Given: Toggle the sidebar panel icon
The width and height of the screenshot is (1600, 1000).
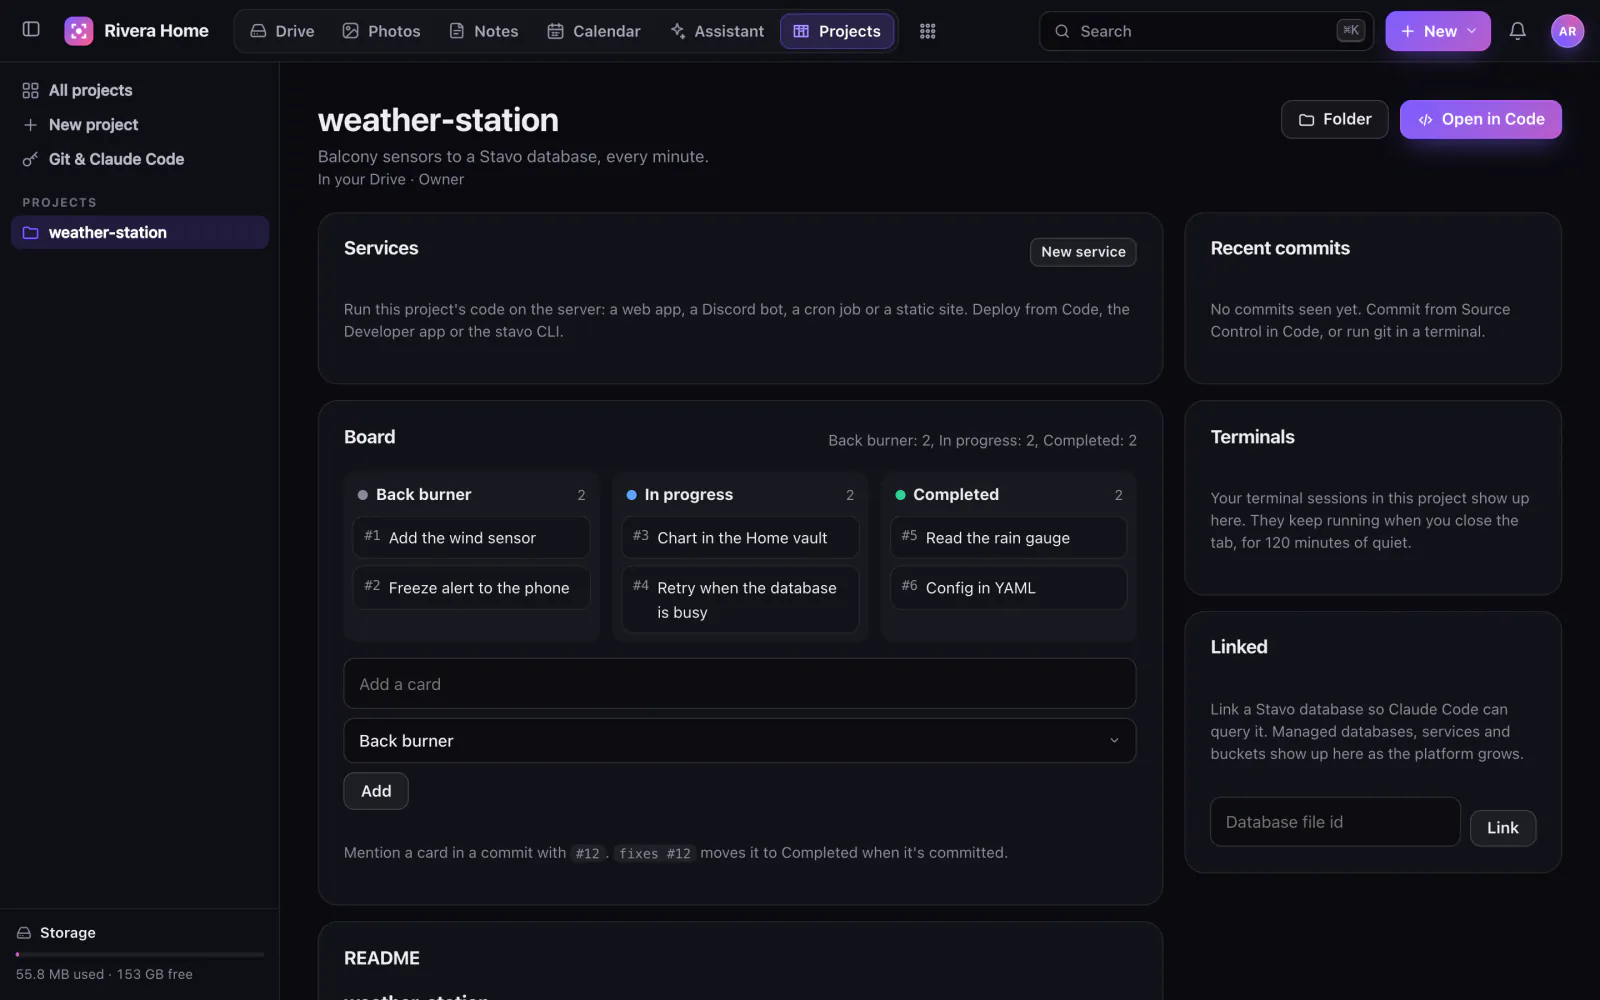Looking at the screenshot, I should 31,30.
